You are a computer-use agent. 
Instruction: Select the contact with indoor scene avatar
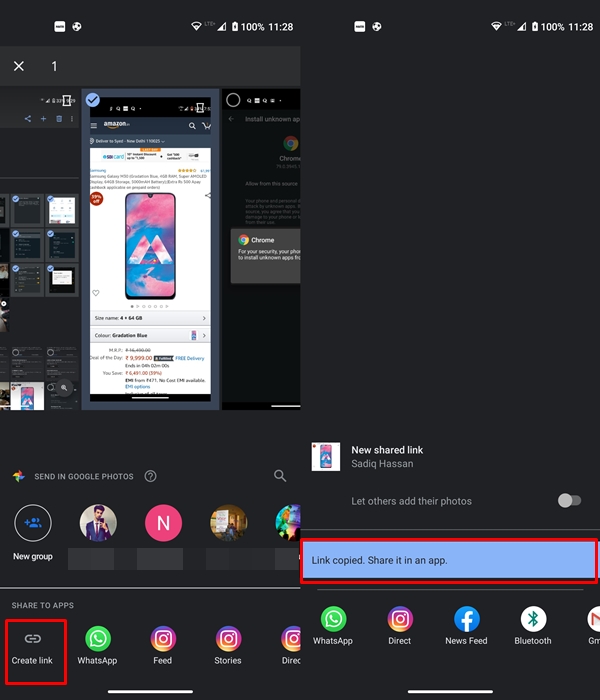(229, 523)
